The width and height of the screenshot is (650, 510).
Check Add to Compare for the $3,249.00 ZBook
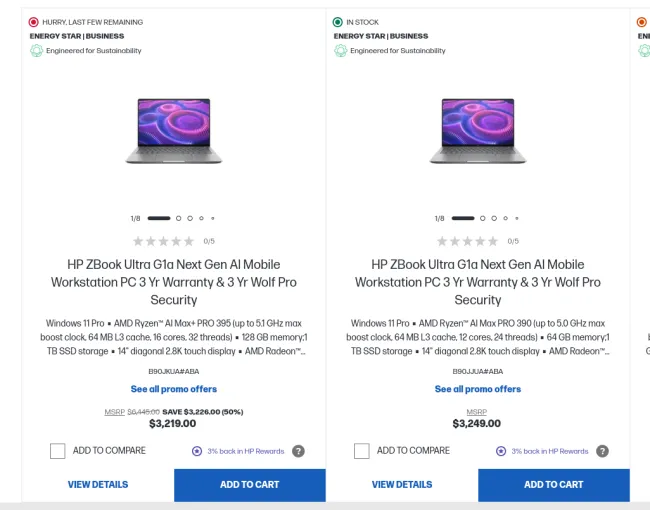click(362, 451)
